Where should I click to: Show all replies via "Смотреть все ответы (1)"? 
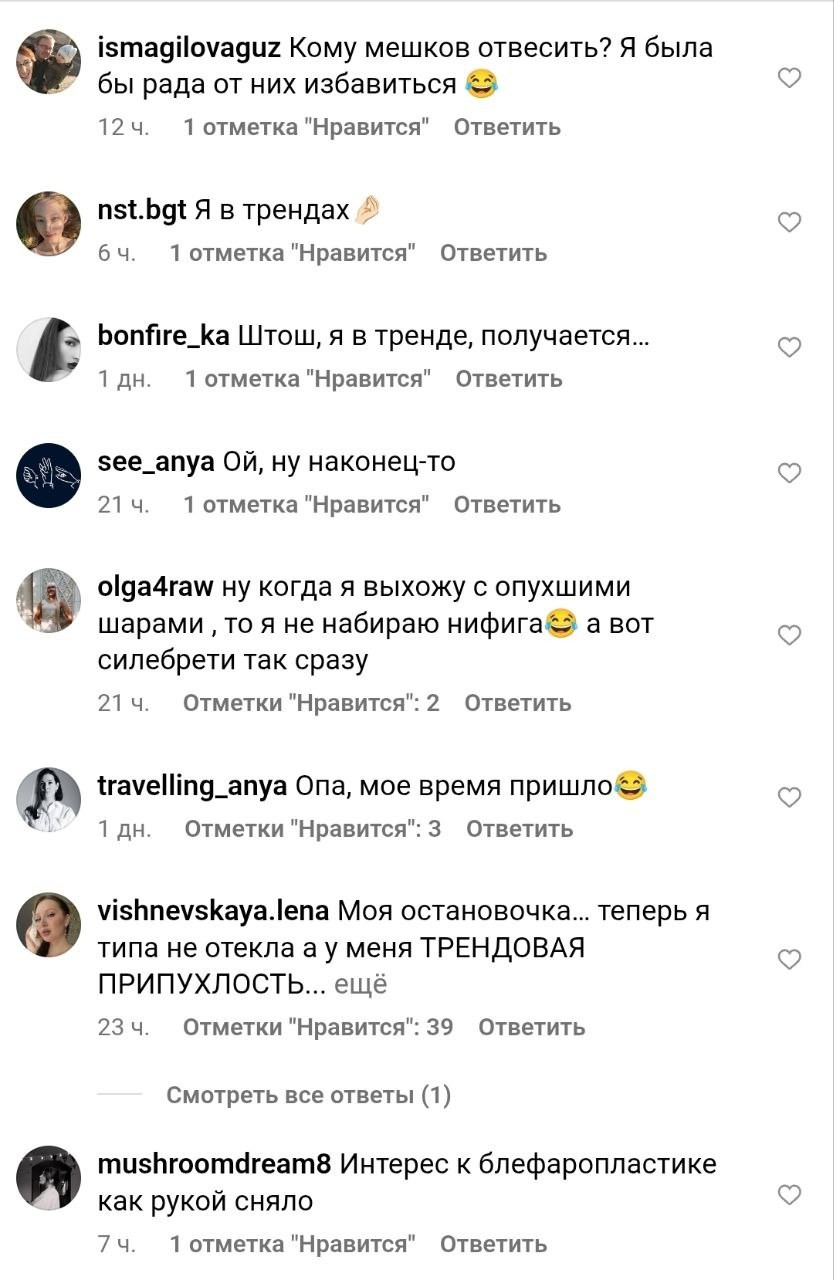tap(308, 1096)
